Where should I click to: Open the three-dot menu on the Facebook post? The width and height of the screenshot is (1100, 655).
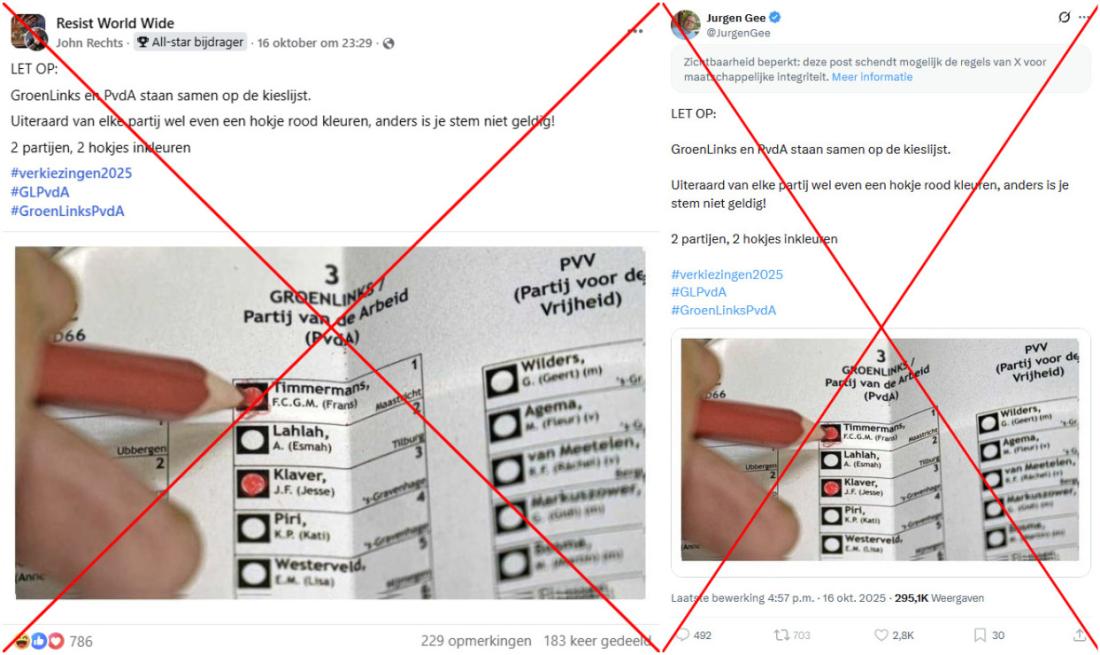tap(636, 31)
